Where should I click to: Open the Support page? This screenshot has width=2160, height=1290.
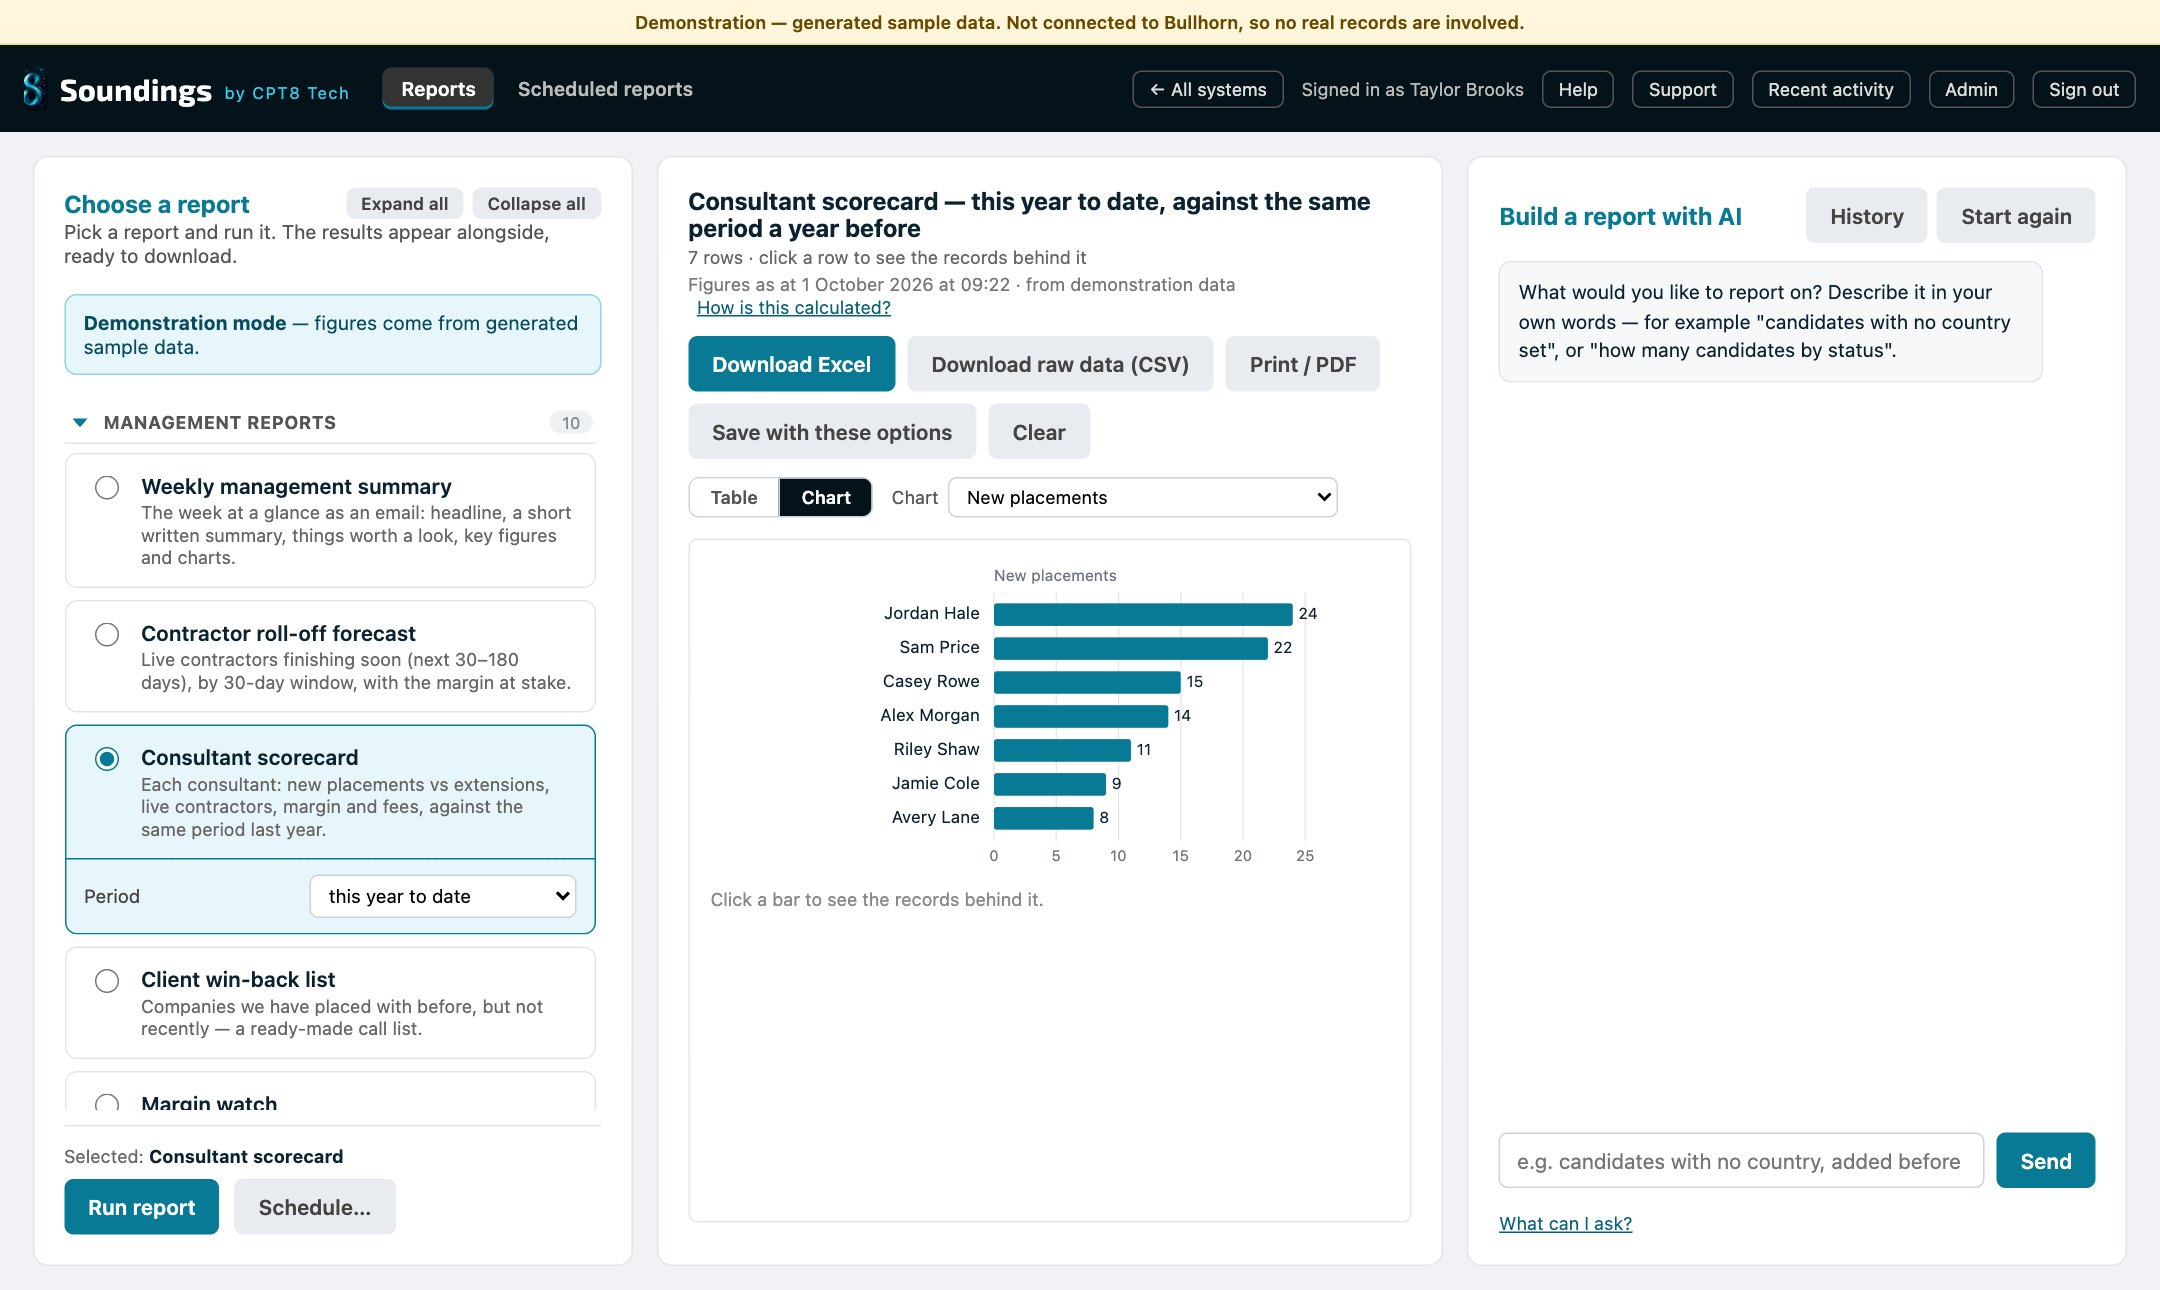(1683, 89)
